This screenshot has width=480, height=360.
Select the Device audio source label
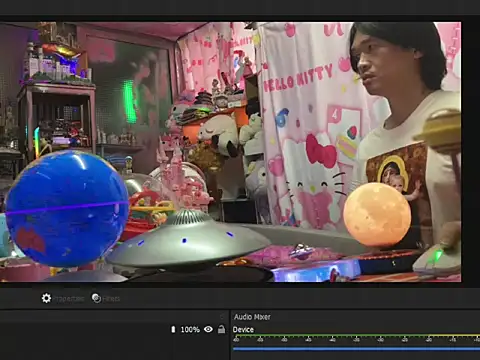pyautogui.click(x=243, y=330)
